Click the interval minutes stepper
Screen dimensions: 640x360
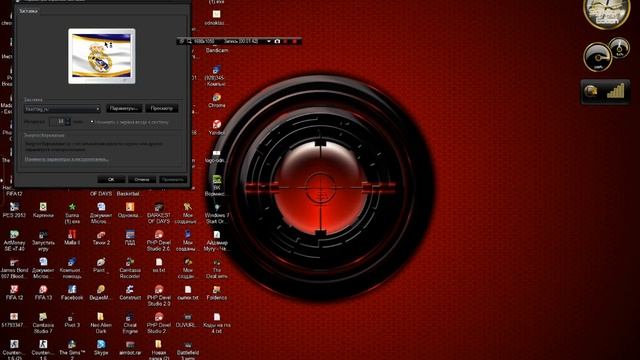coord(68,122)
